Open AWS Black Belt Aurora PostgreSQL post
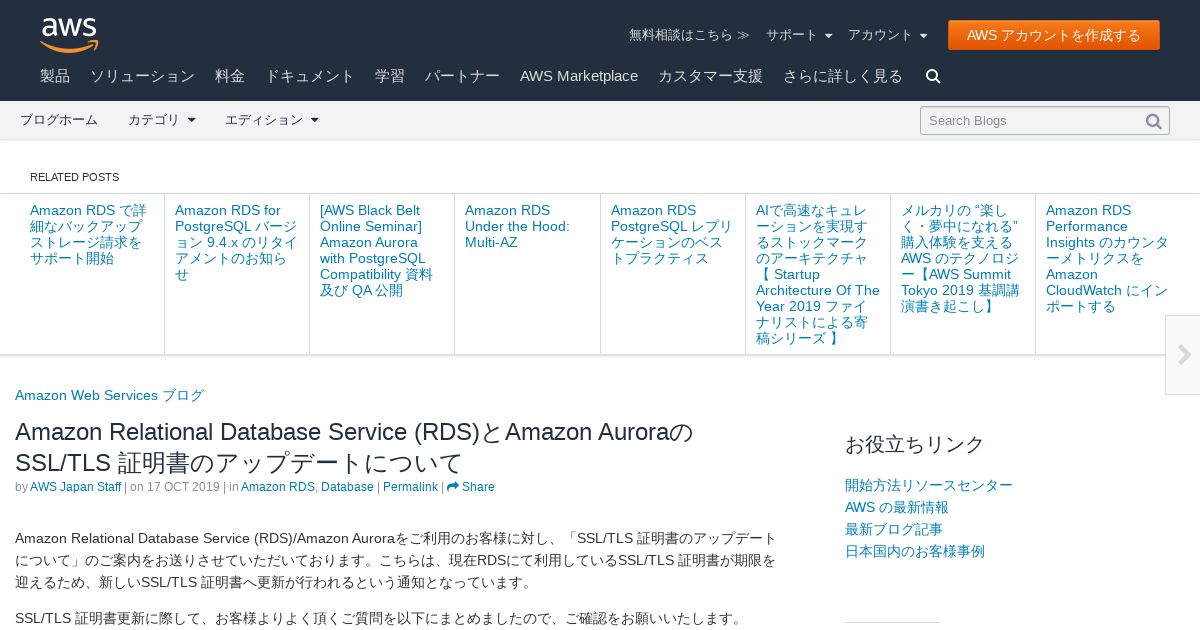1200x630 pixels. tap(377, 250)
